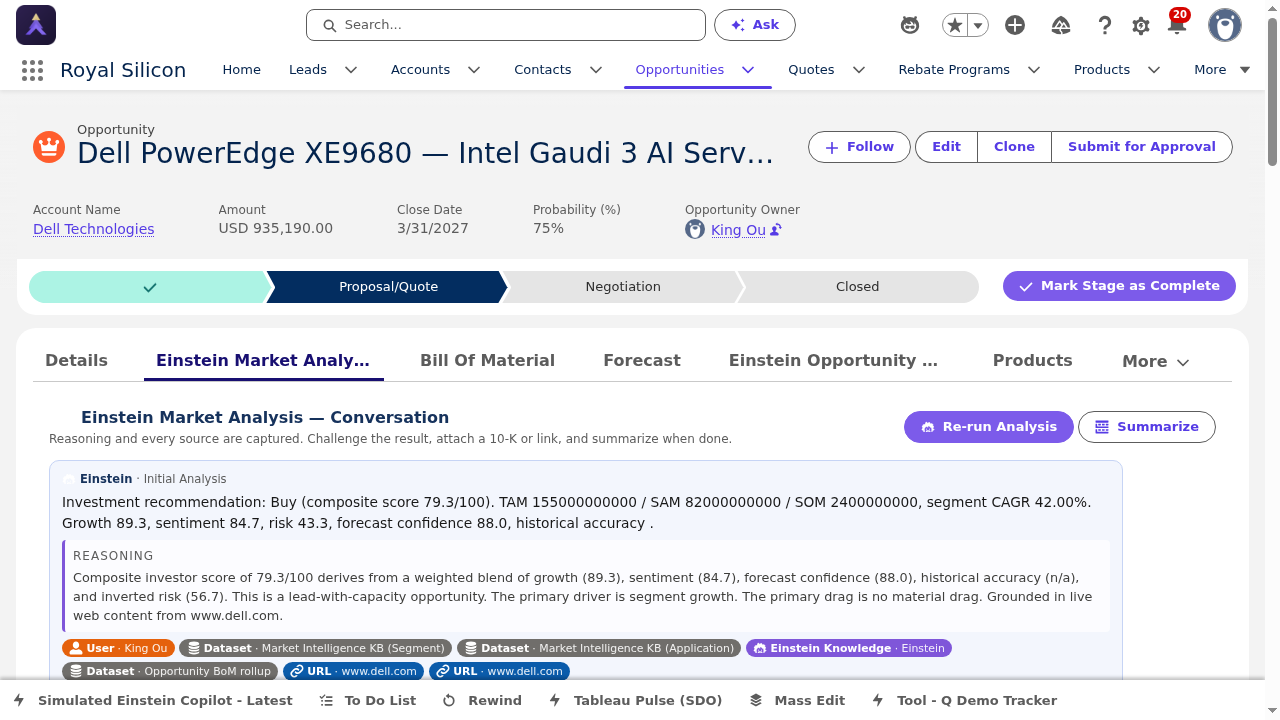Open the Ask Einstein button
Viewport: 1280px width, 720px height.
coord(754,25)
